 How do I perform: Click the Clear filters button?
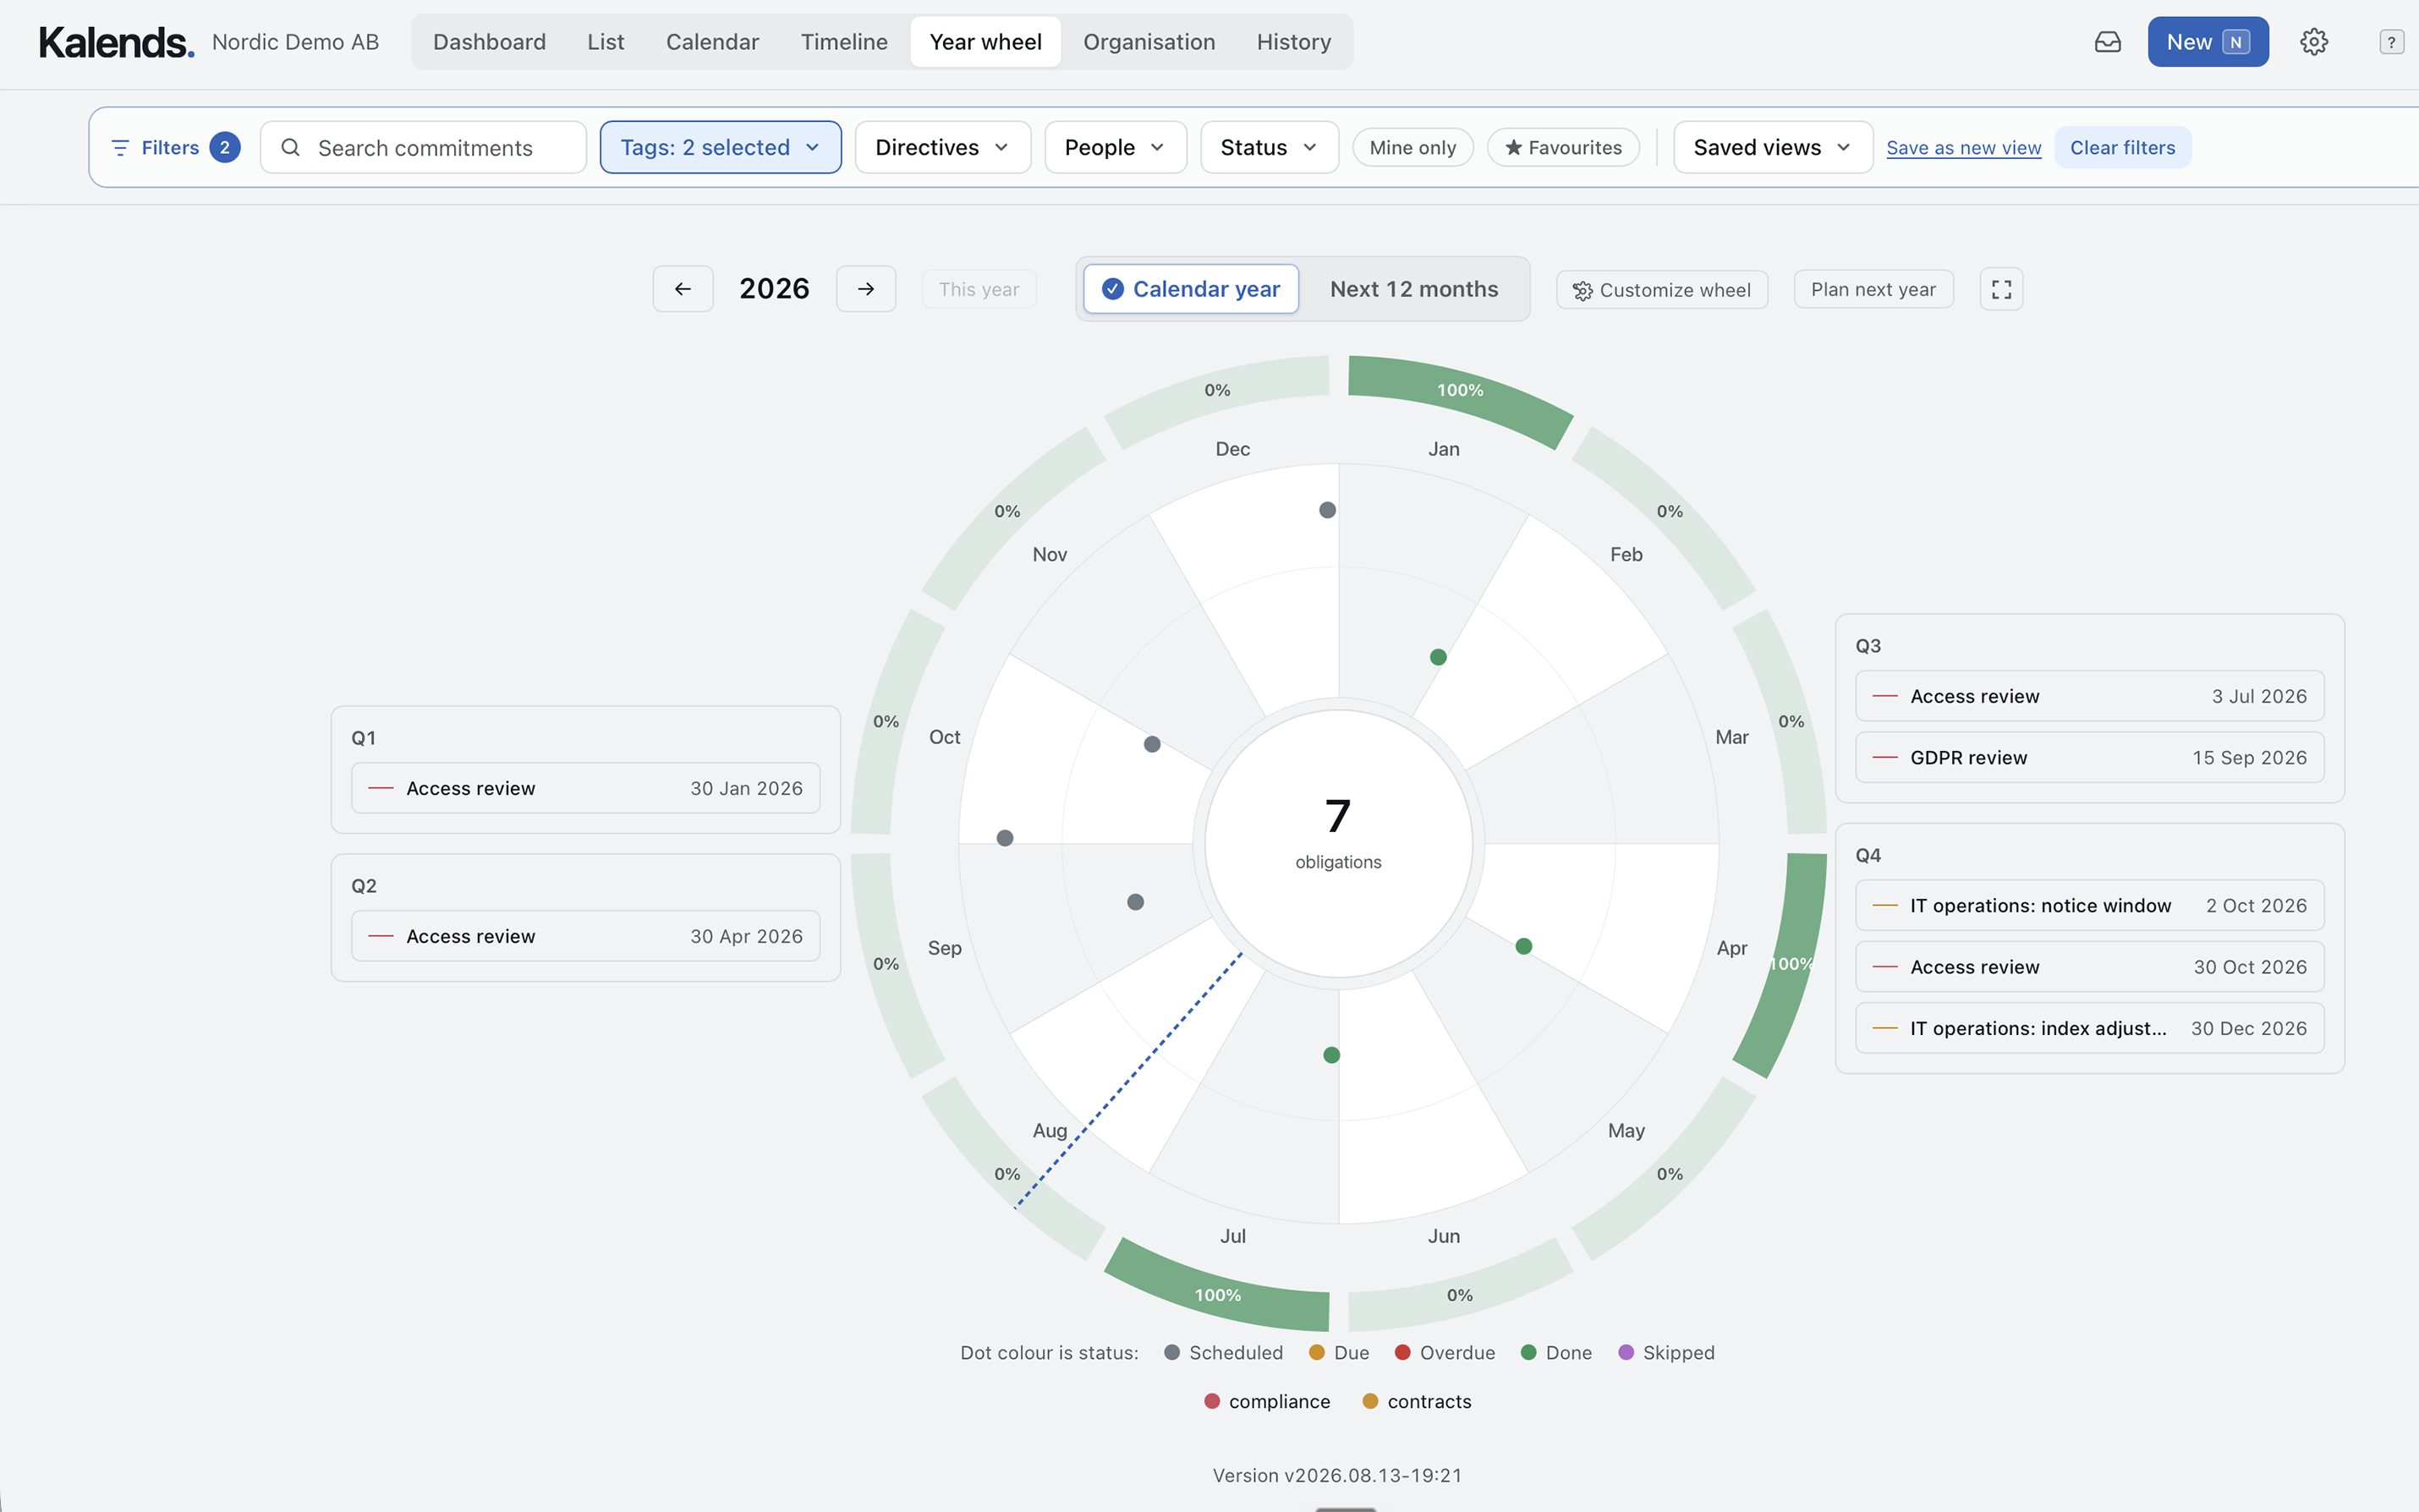(2122, 147)
